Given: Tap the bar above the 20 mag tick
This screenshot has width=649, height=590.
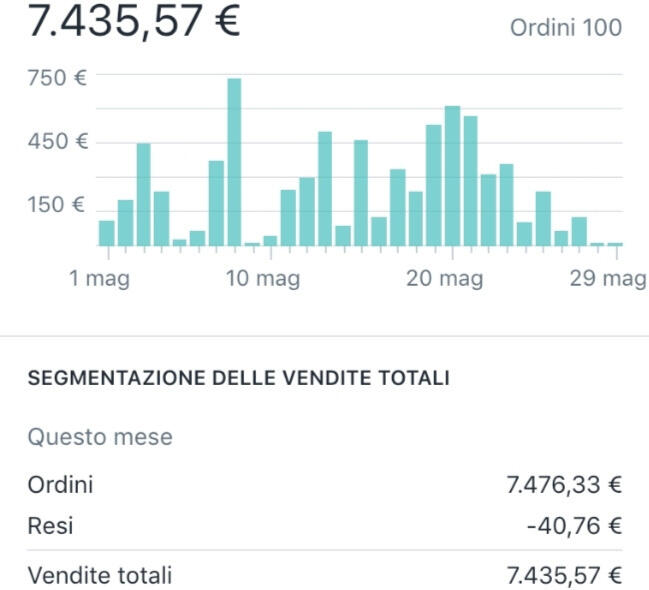Looking at the screenshot, I should point(452,176).
